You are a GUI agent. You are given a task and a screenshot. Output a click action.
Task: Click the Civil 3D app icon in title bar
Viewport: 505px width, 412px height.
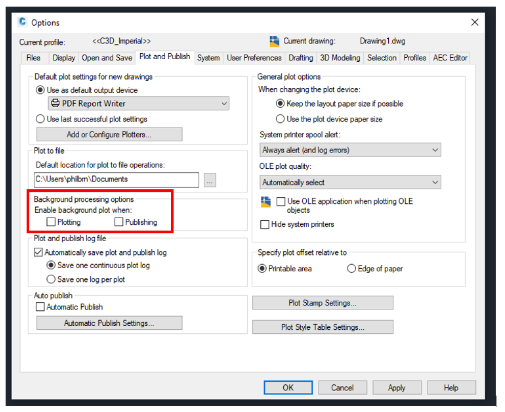click(x=22, y=22)
